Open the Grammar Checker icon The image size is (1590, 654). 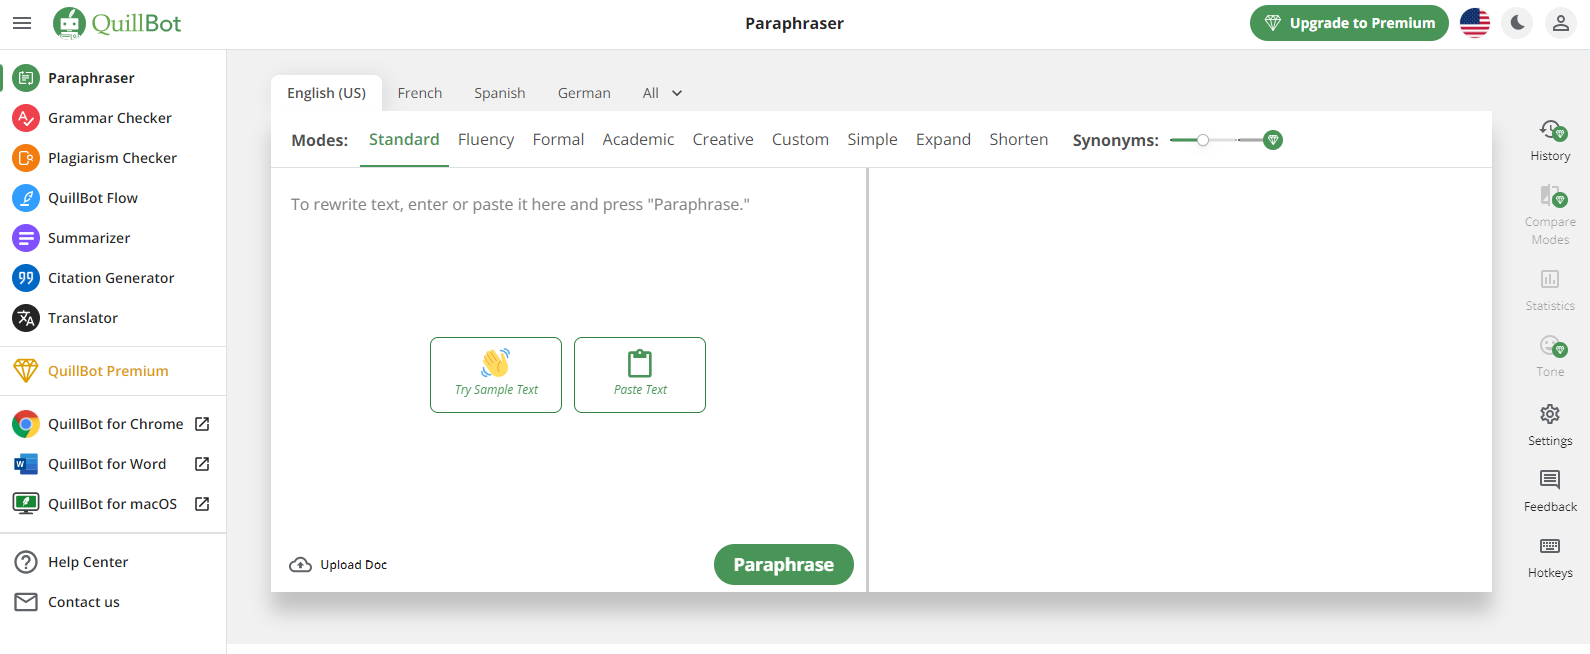coord(26,118)
